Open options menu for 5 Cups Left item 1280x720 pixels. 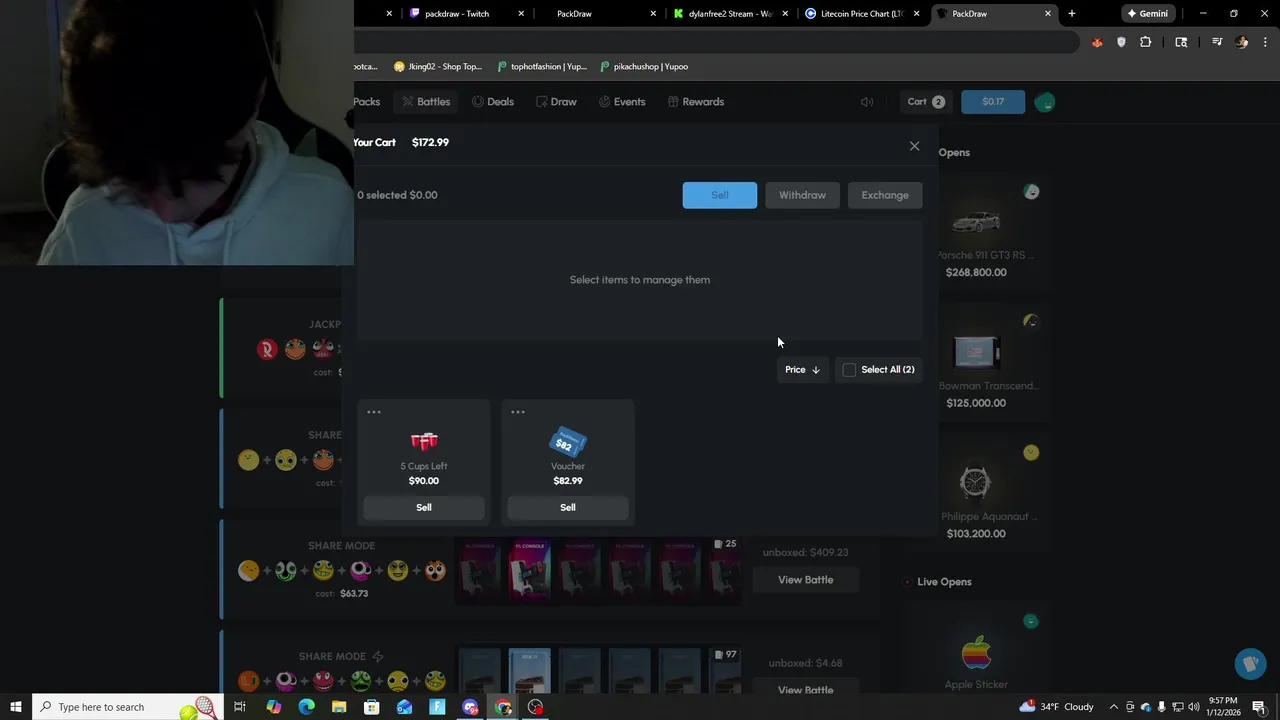374,412
